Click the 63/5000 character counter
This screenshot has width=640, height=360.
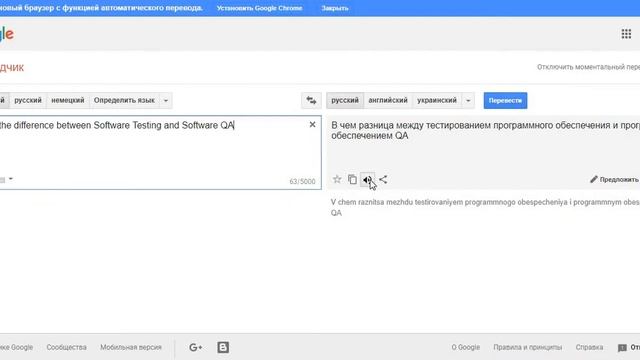(302, 182)
